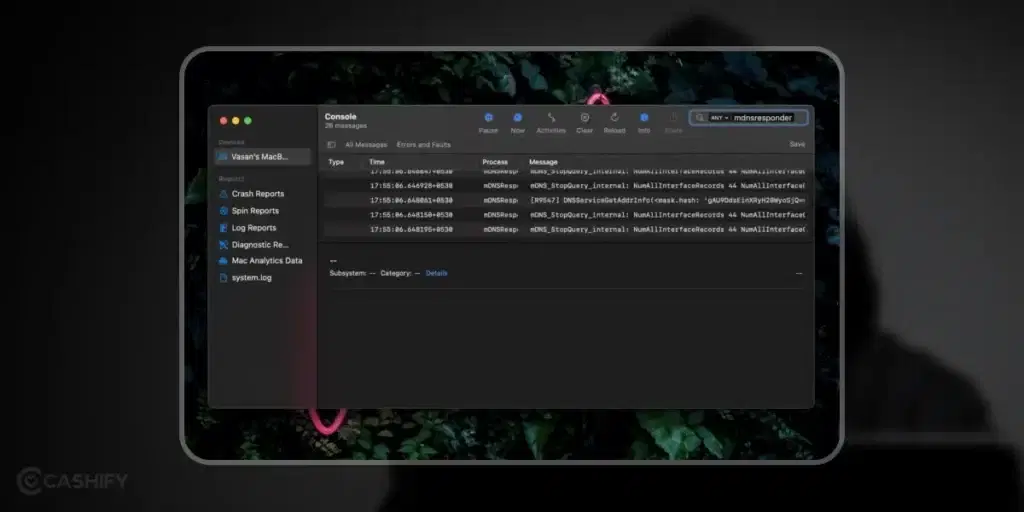The height and width of the screenshot is (512, 1024).
Task: Select the DNSServiceGetAddrInfo log message row
Action: pos(566,200)
